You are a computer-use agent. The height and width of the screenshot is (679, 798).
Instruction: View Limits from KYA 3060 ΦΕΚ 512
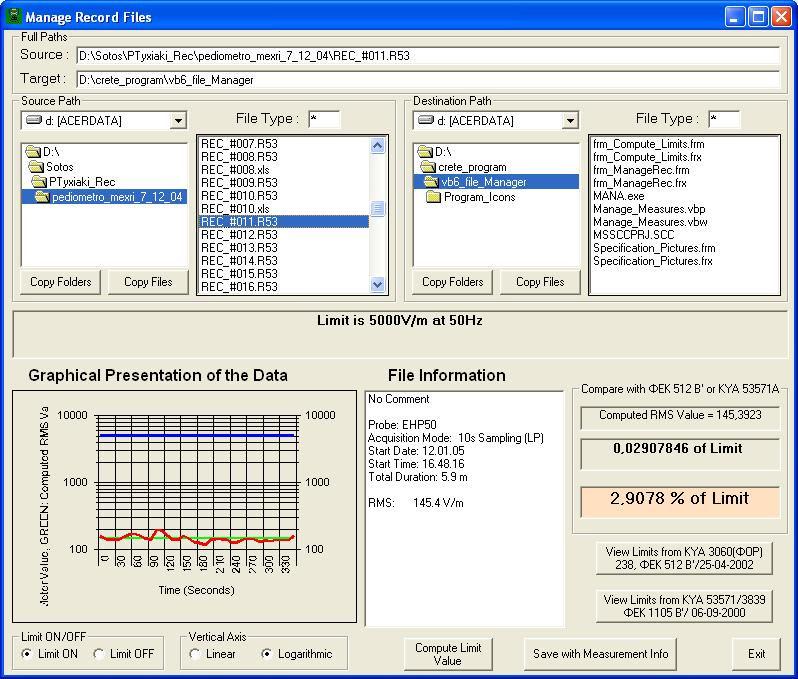pos(684,558)
